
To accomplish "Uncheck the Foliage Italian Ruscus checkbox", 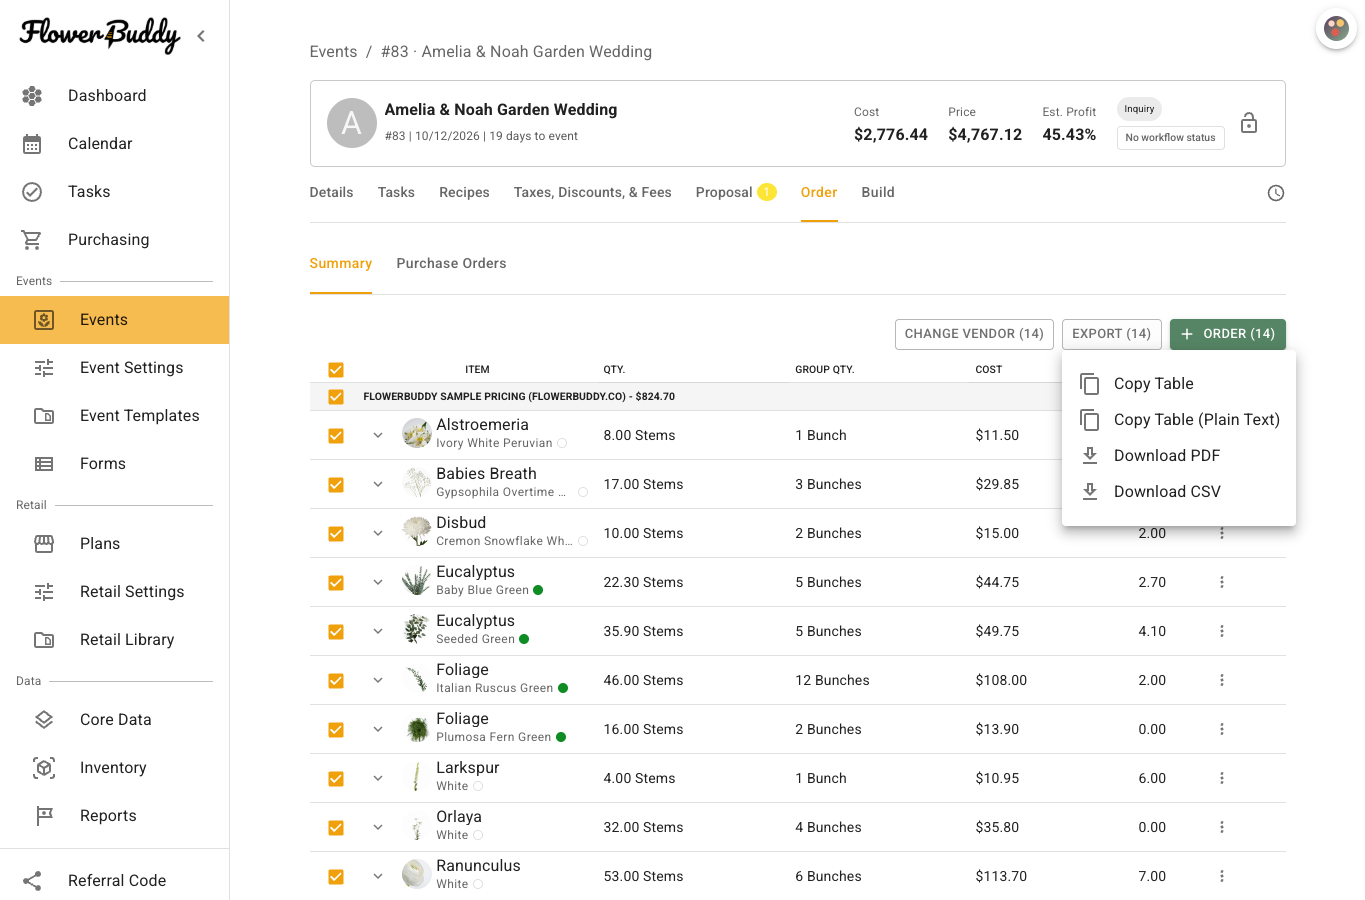I will click(x=336, y=681).
